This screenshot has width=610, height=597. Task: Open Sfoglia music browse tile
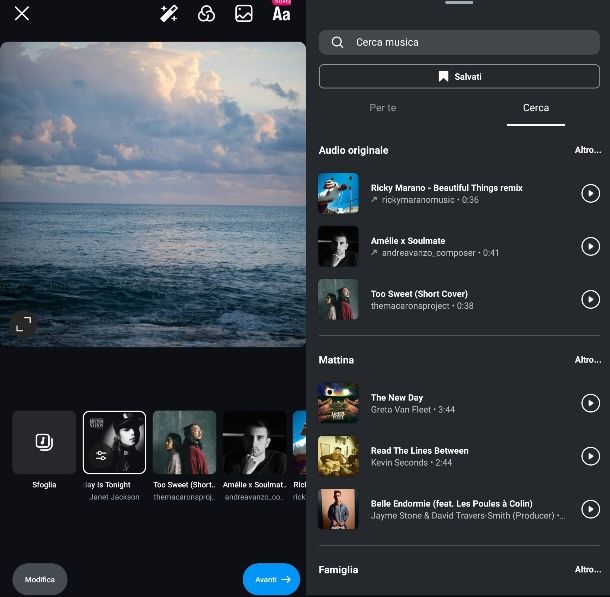point(44,442)
